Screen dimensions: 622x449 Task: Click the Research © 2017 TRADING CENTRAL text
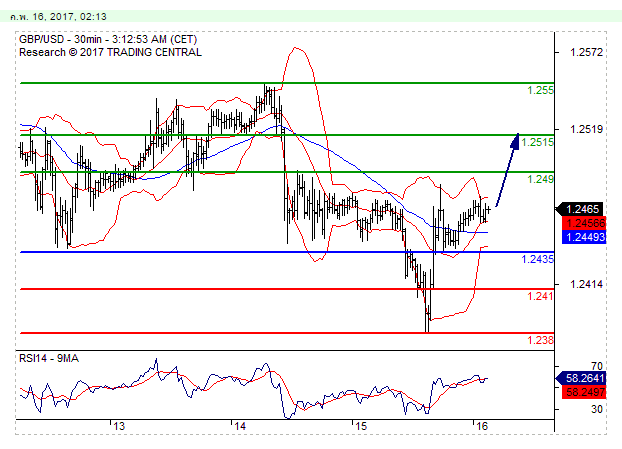(110, 52)
